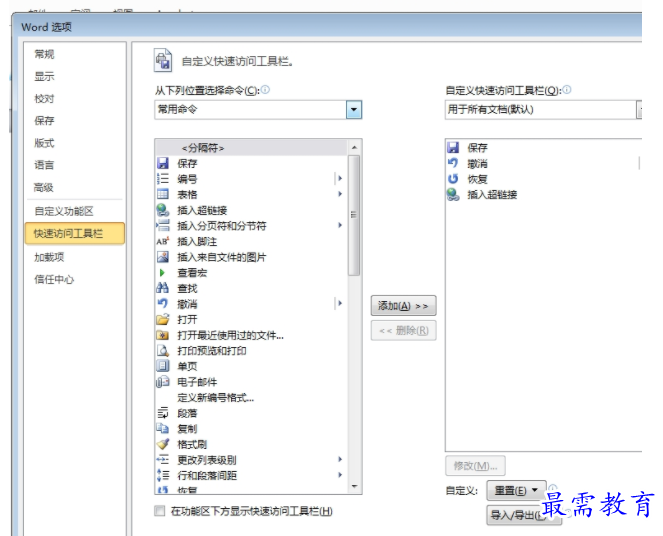Open the 重置(E) dropdown button
Screen dimensions: 663x536
click(516, 490)
